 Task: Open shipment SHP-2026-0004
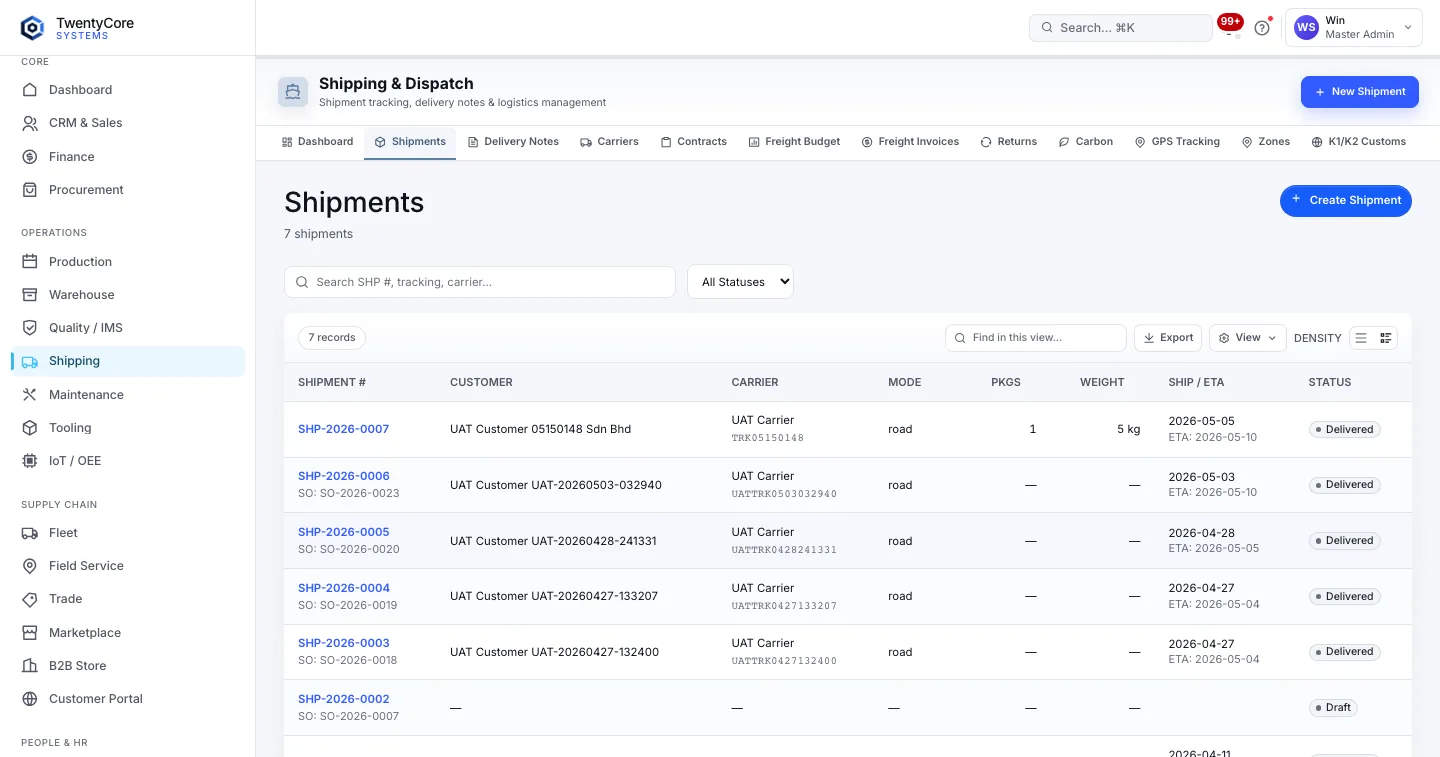point(343,588)
